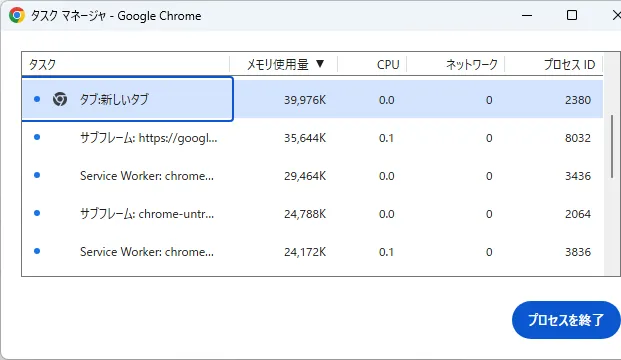Select the タブ:新しいタブ task row

click(x=312, y=99)
